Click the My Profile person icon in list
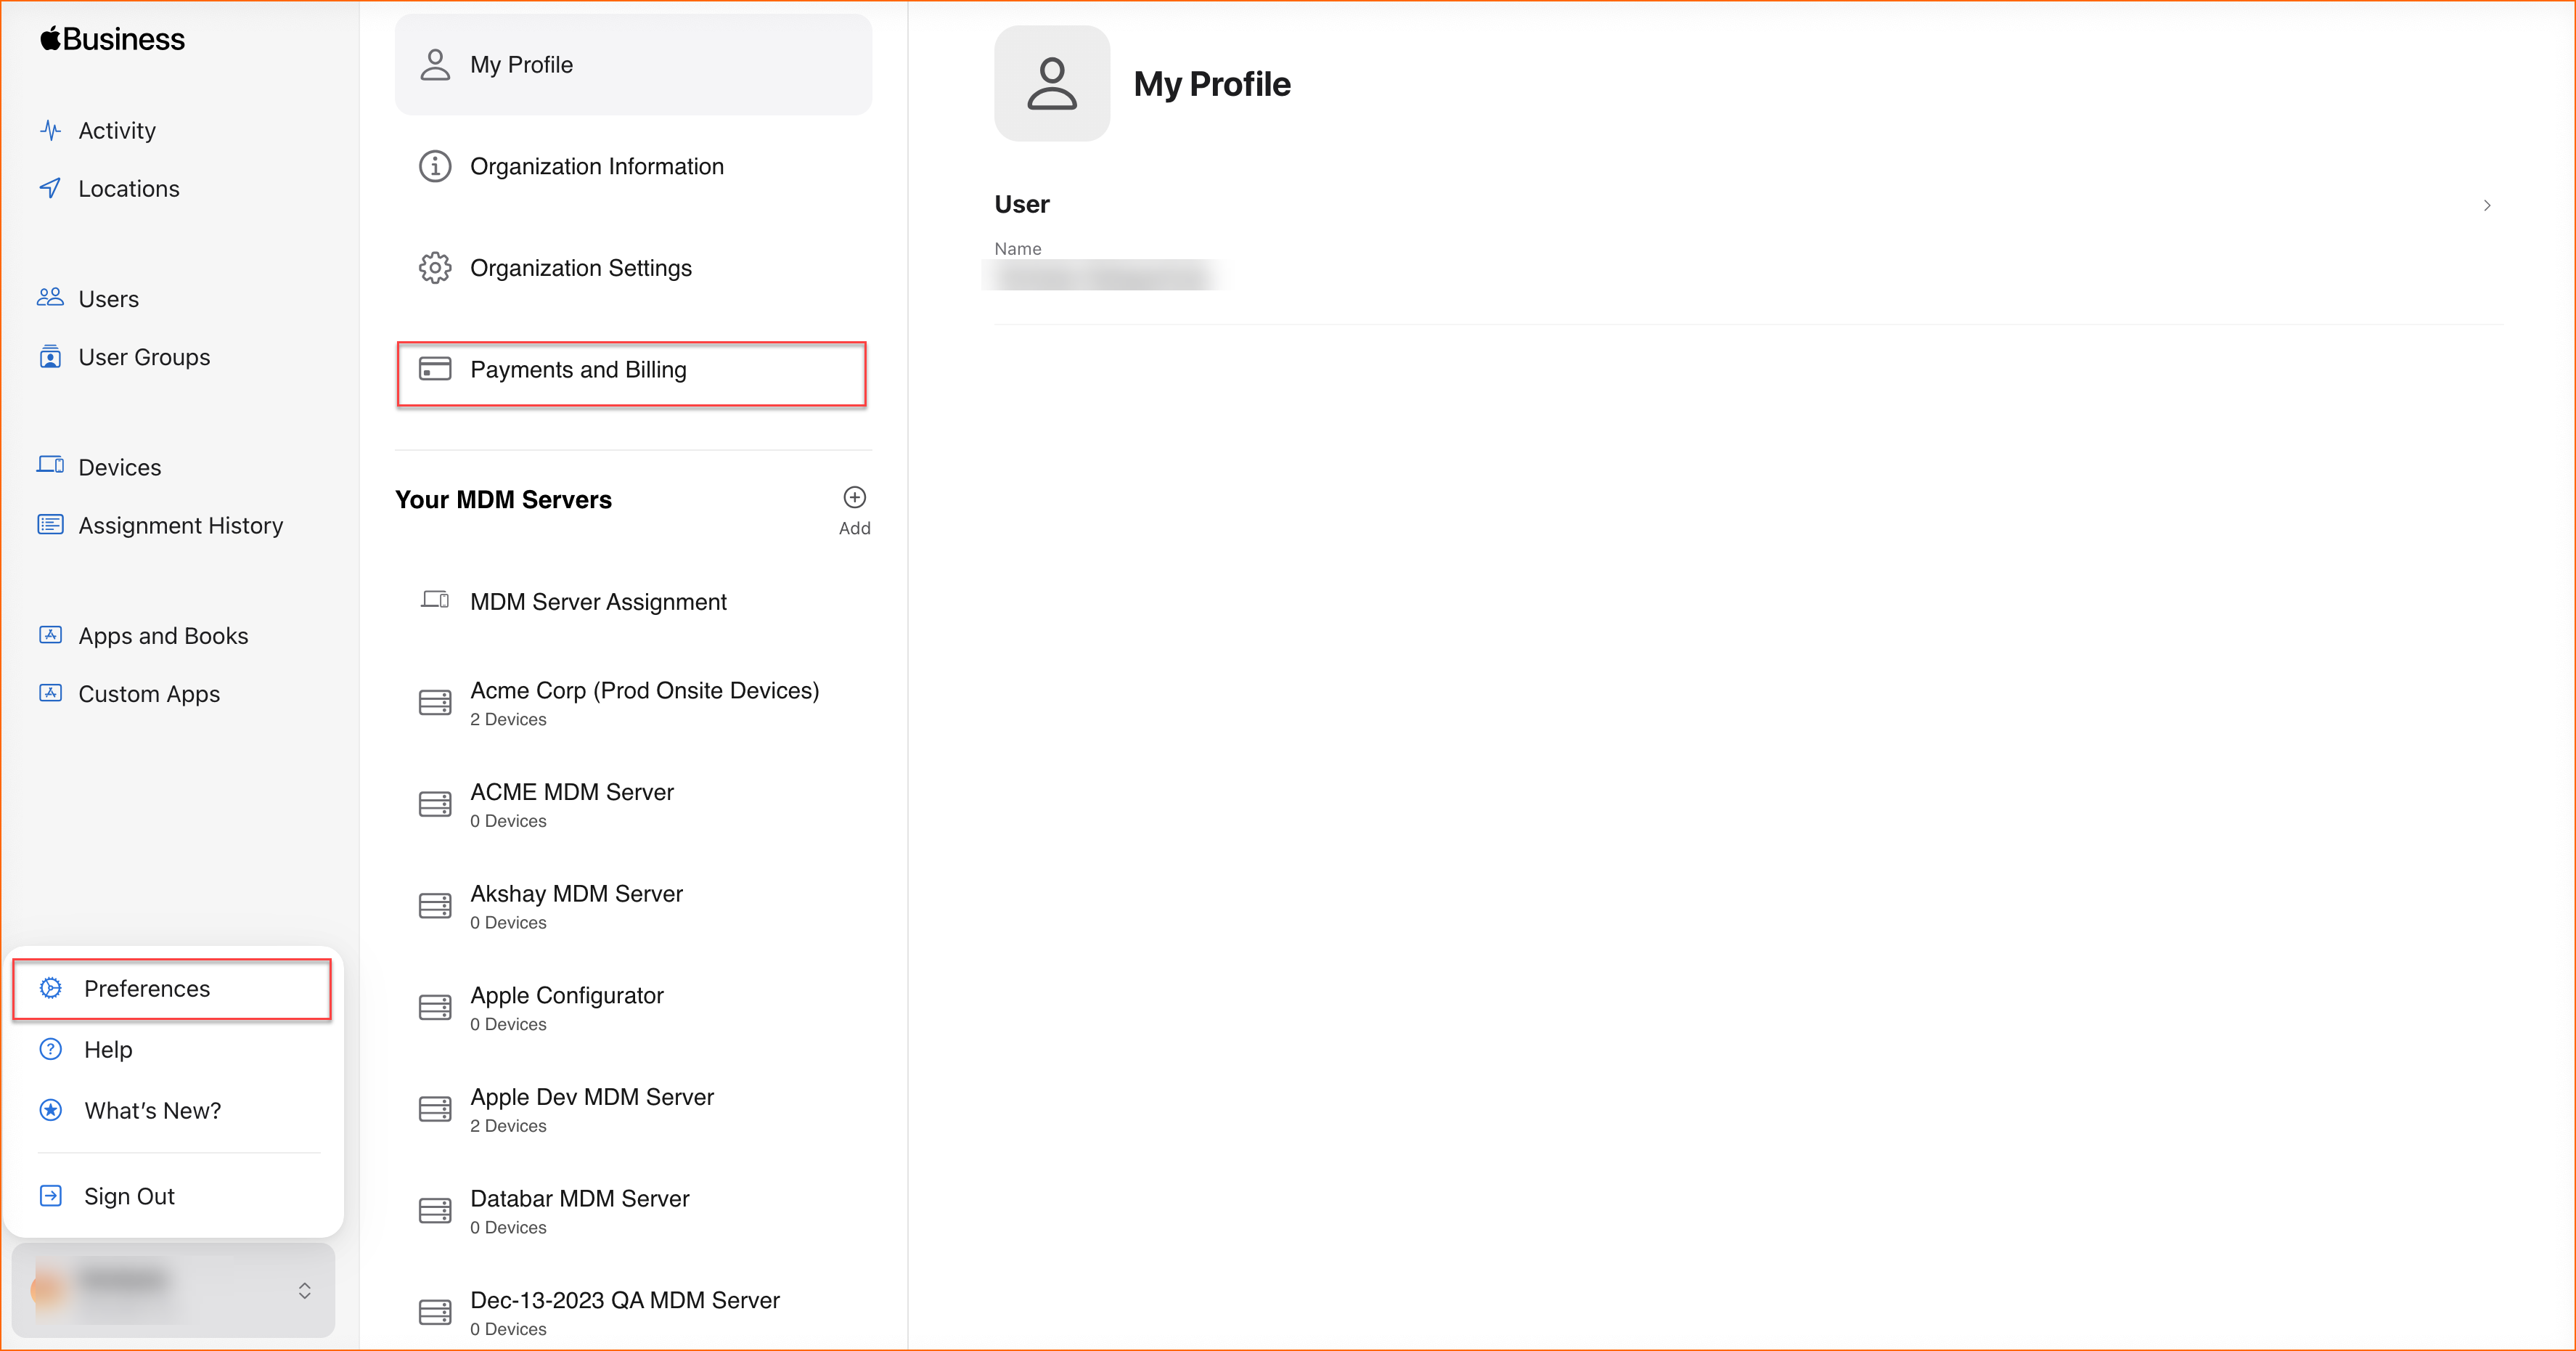 (x=435, y=64)
